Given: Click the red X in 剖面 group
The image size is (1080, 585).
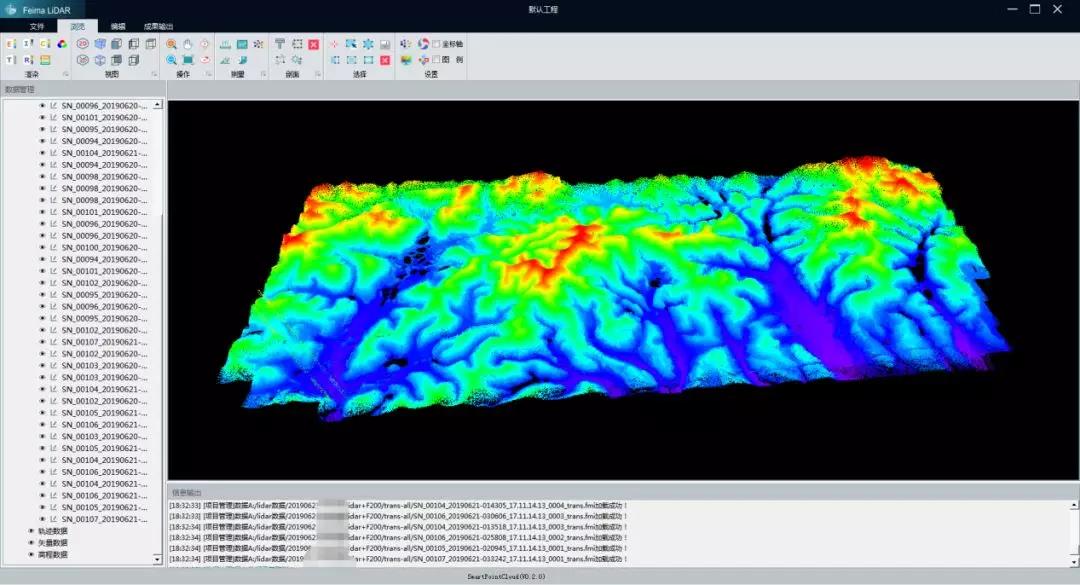Looking at the screenshot, I should pyautogui.click(x=313, y=45).
